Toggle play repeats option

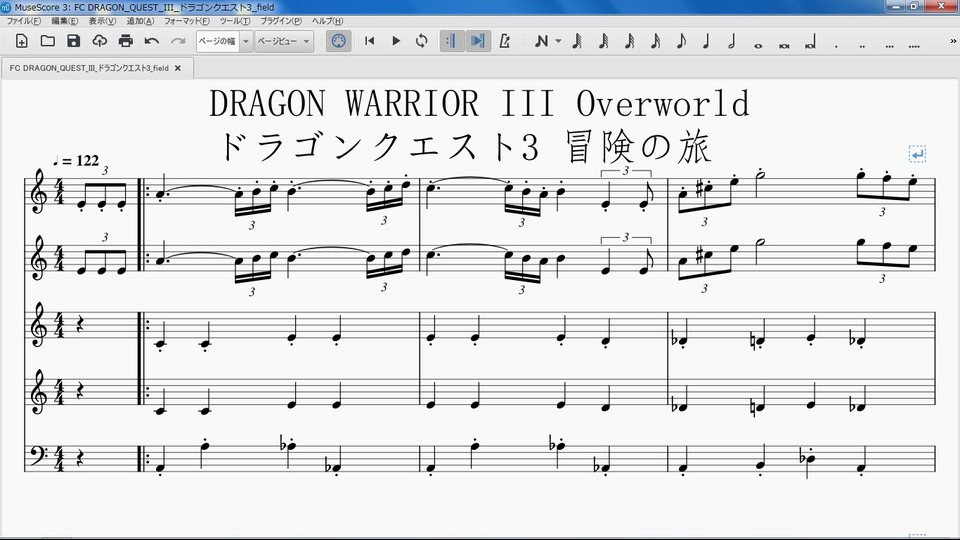452,41
